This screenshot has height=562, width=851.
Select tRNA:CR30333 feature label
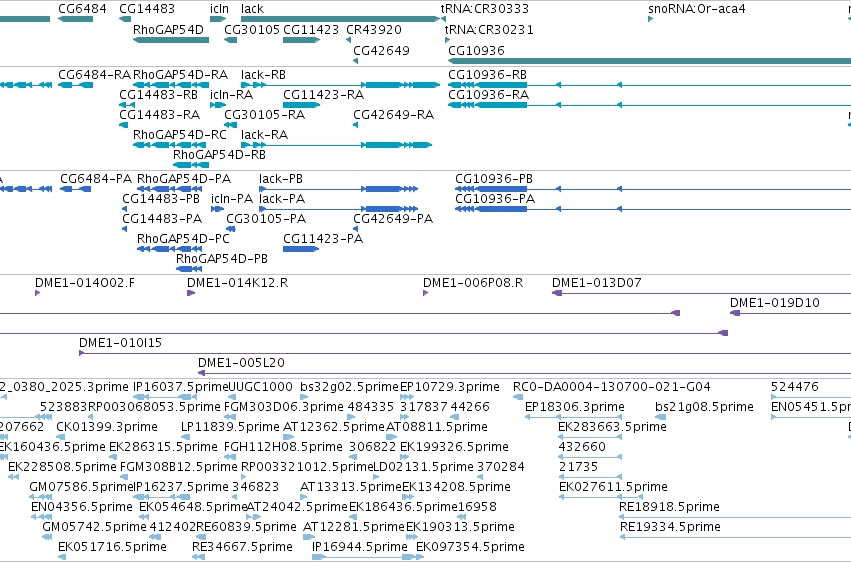click(x=485, y=9)
